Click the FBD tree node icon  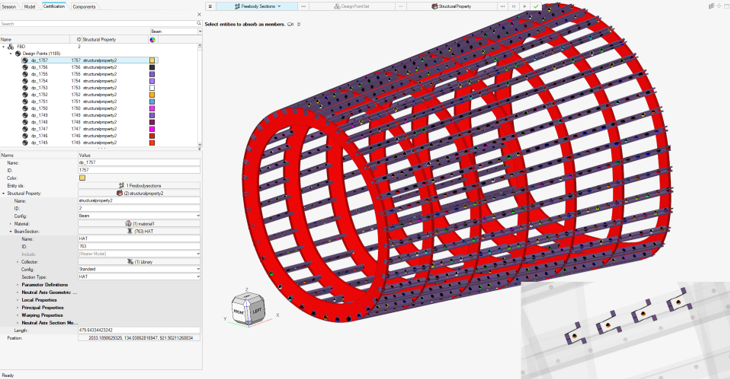(11, 47)
